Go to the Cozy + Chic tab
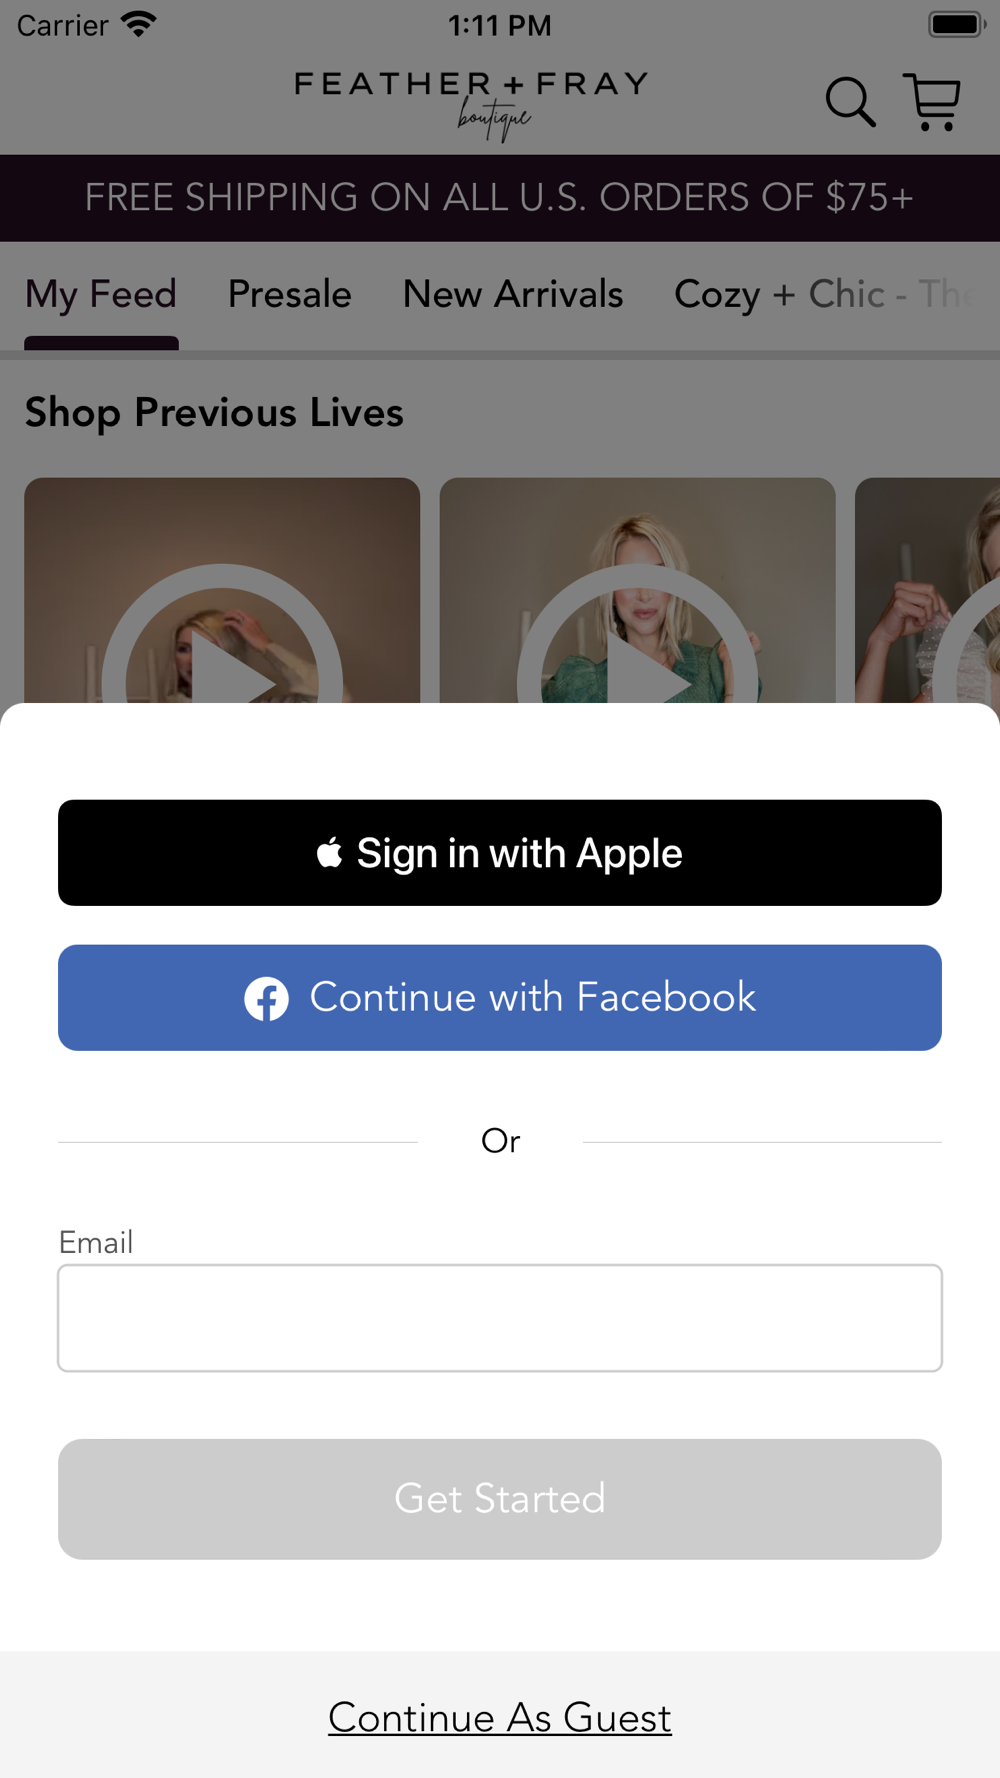This screenshot has width=1000, height=1778. coord(822,294)
